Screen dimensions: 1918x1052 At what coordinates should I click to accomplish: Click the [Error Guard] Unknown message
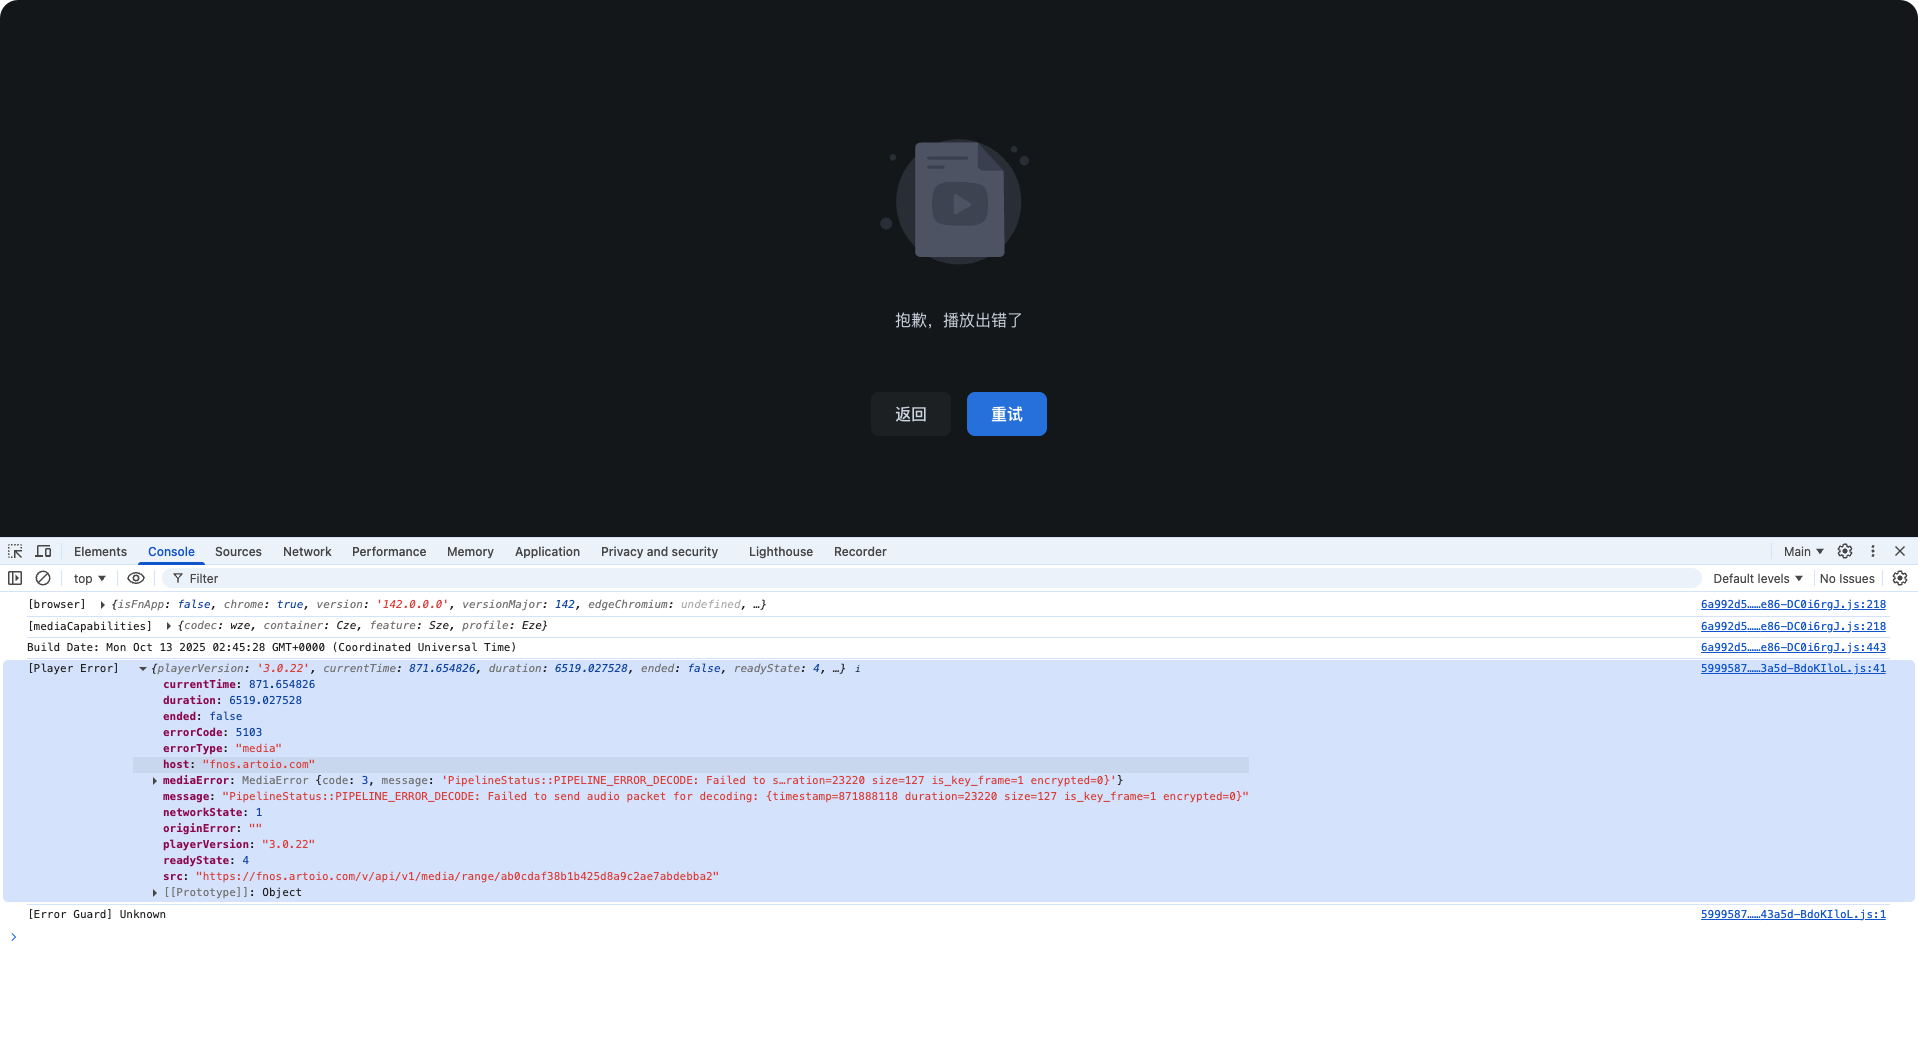[97, 915]
